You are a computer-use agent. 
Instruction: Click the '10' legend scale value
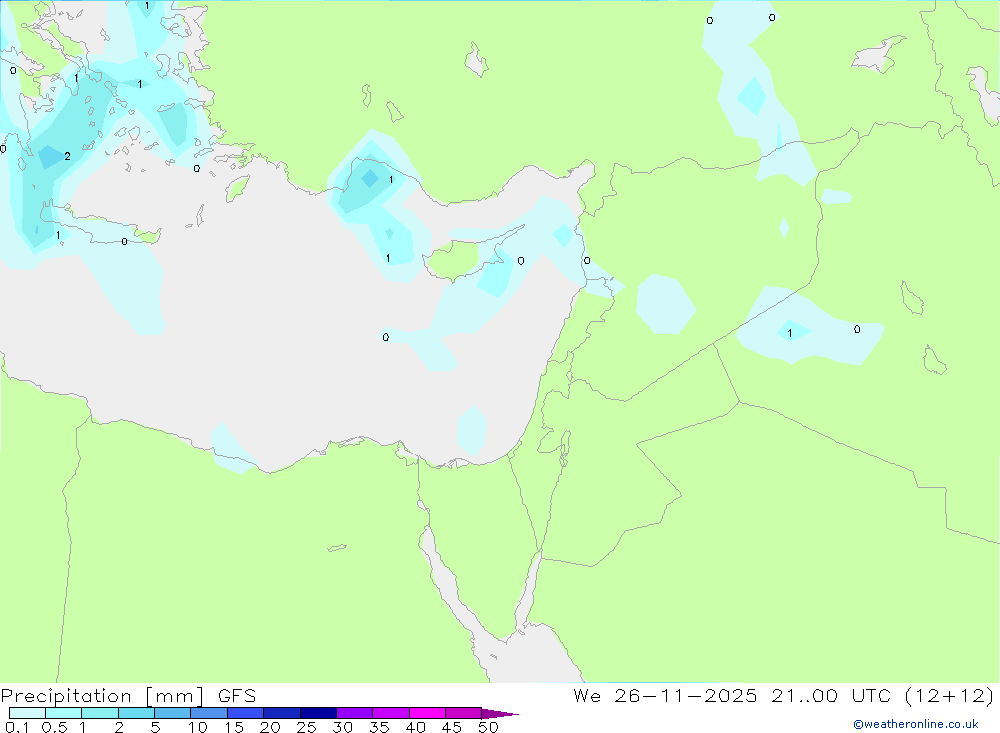[x=198, y=727]
